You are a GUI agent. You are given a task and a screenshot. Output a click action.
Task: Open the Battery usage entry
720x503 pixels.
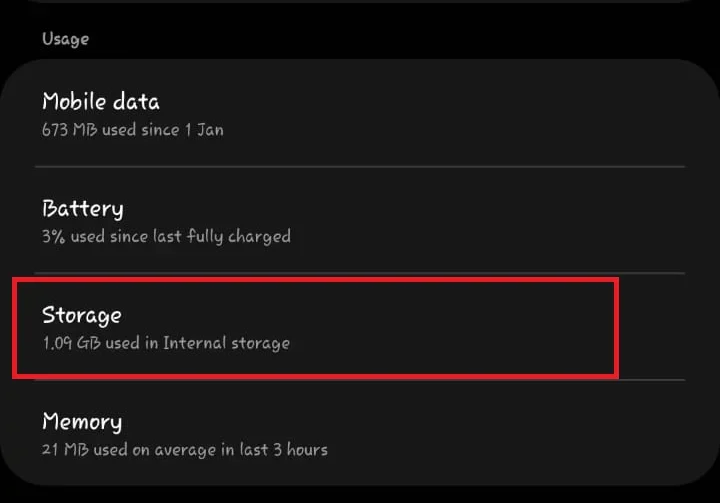pyautogui.click(x=360, y=221)
